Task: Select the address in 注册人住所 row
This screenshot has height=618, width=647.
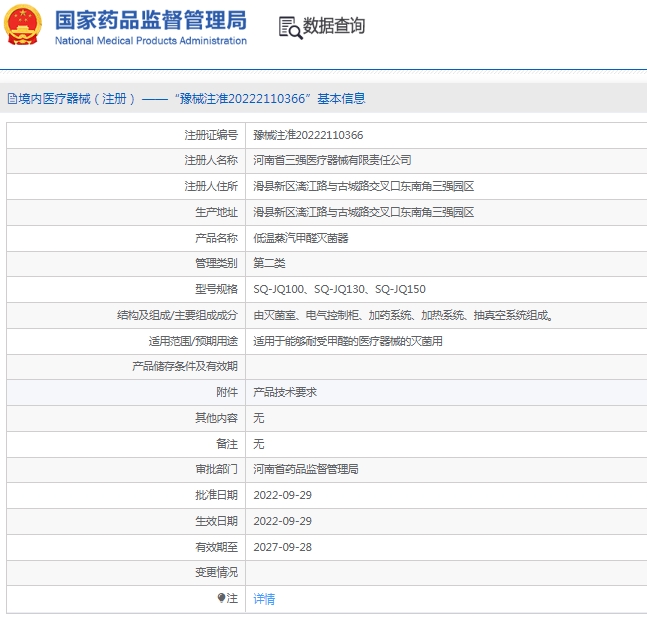Action: click(364, 186)
